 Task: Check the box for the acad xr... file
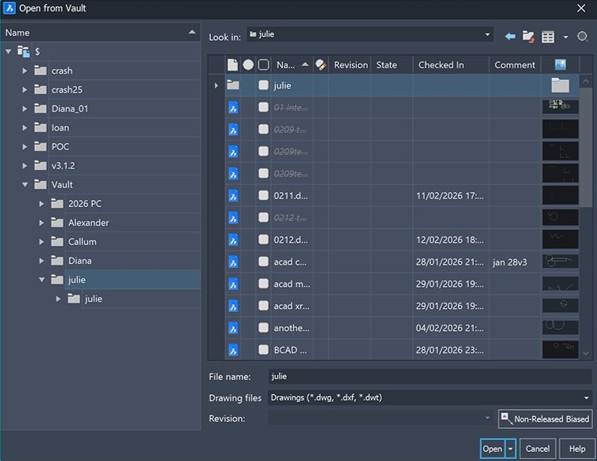[263, 306]
